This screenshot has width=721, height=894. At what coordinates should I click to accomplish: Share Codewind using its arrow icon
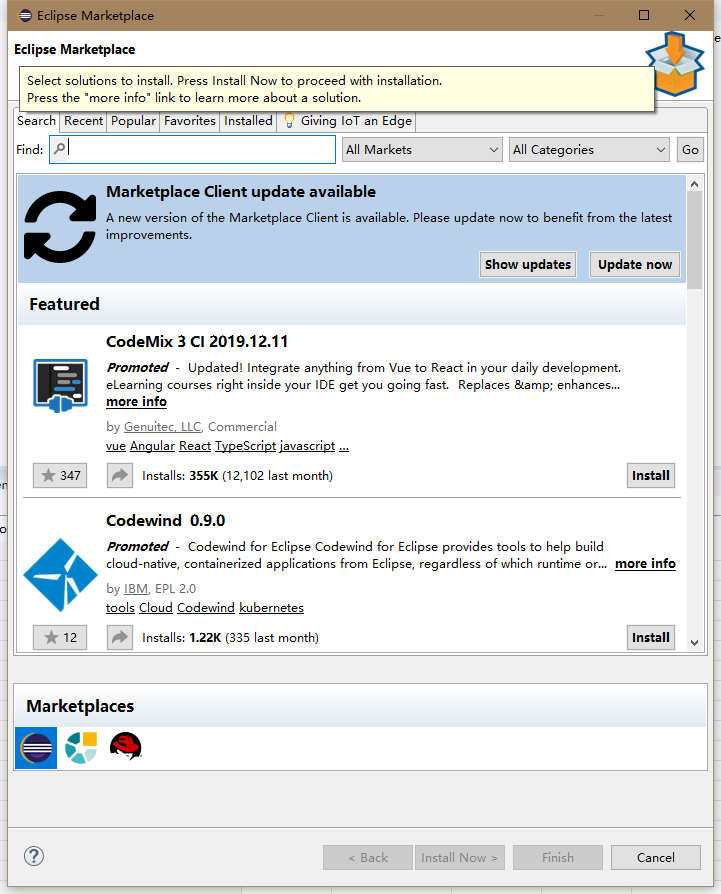tap(120, 637)
